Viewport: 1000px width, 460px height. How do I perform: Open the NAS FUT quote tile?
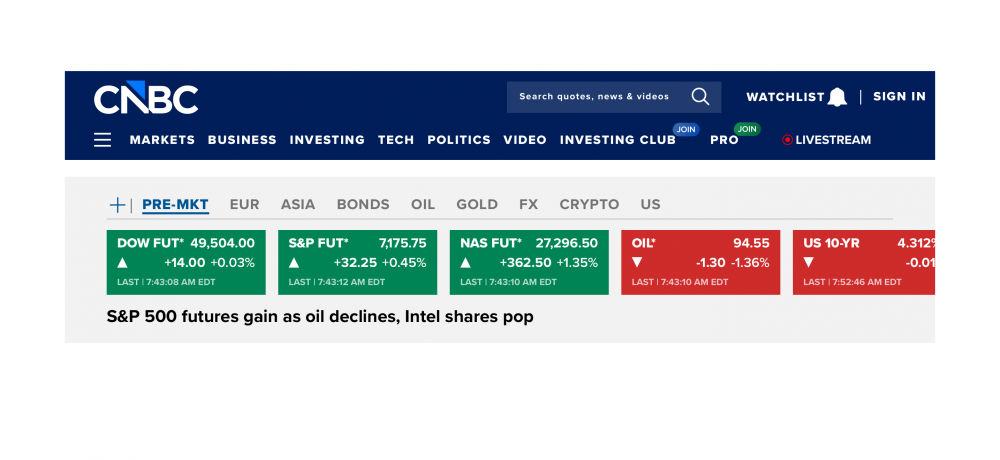coord(529,262)
